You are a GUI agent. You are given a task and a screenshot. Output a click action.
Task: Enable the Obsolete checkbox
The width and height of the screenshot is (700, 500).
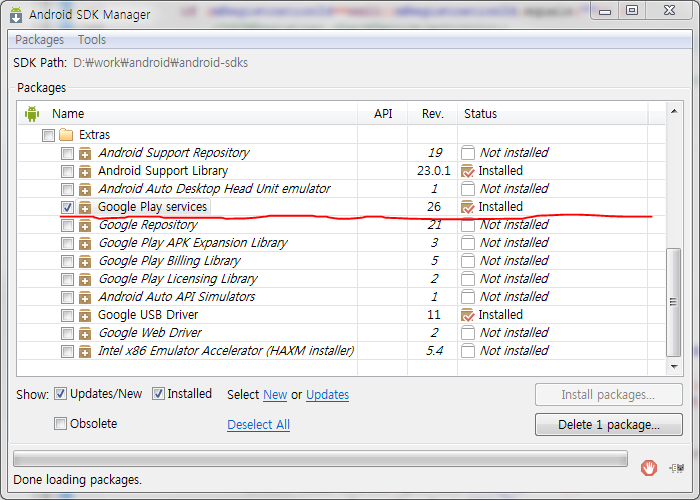click(61, 424)
